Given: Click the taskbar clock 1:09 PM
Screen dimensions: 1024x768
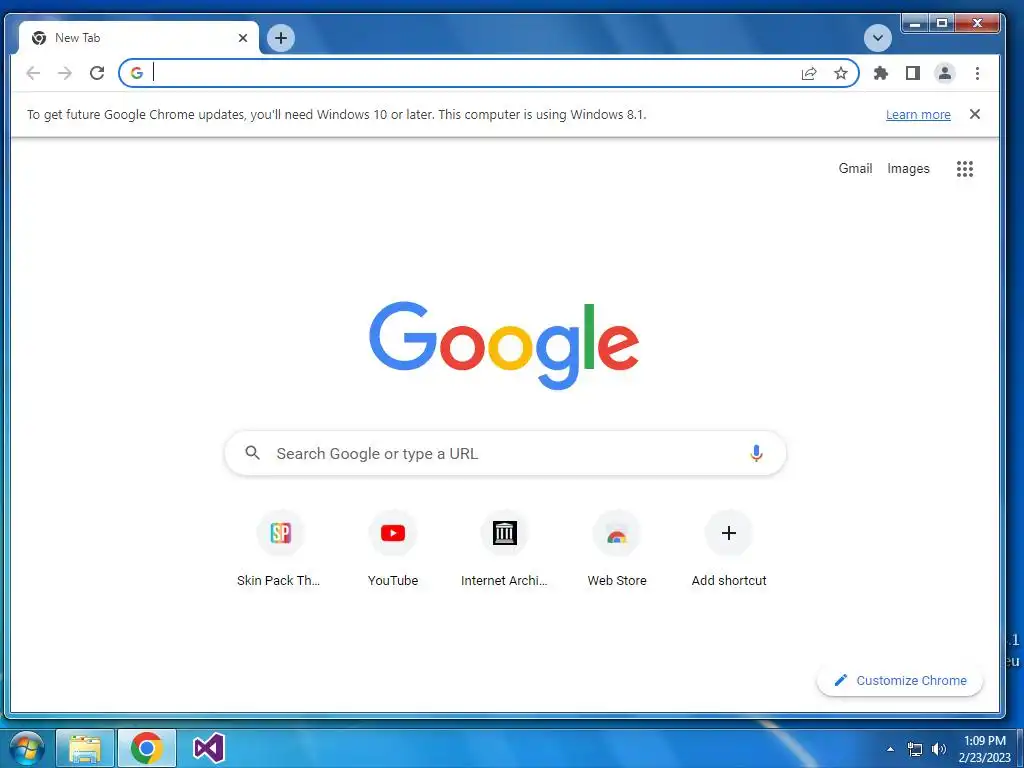Looking at the screenshot, I should (x=985, y=741).
